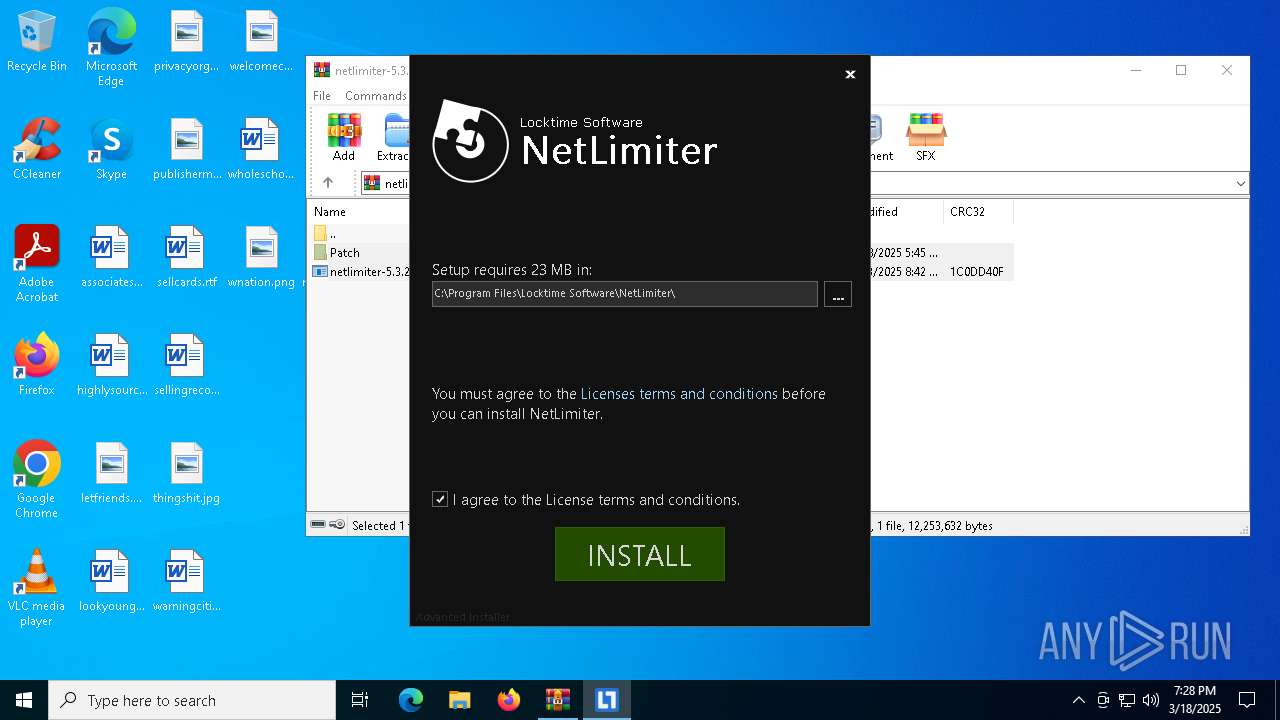Close the NetLimiter setup dialog
1280x720 pixels.
click(x=850, y=74)
